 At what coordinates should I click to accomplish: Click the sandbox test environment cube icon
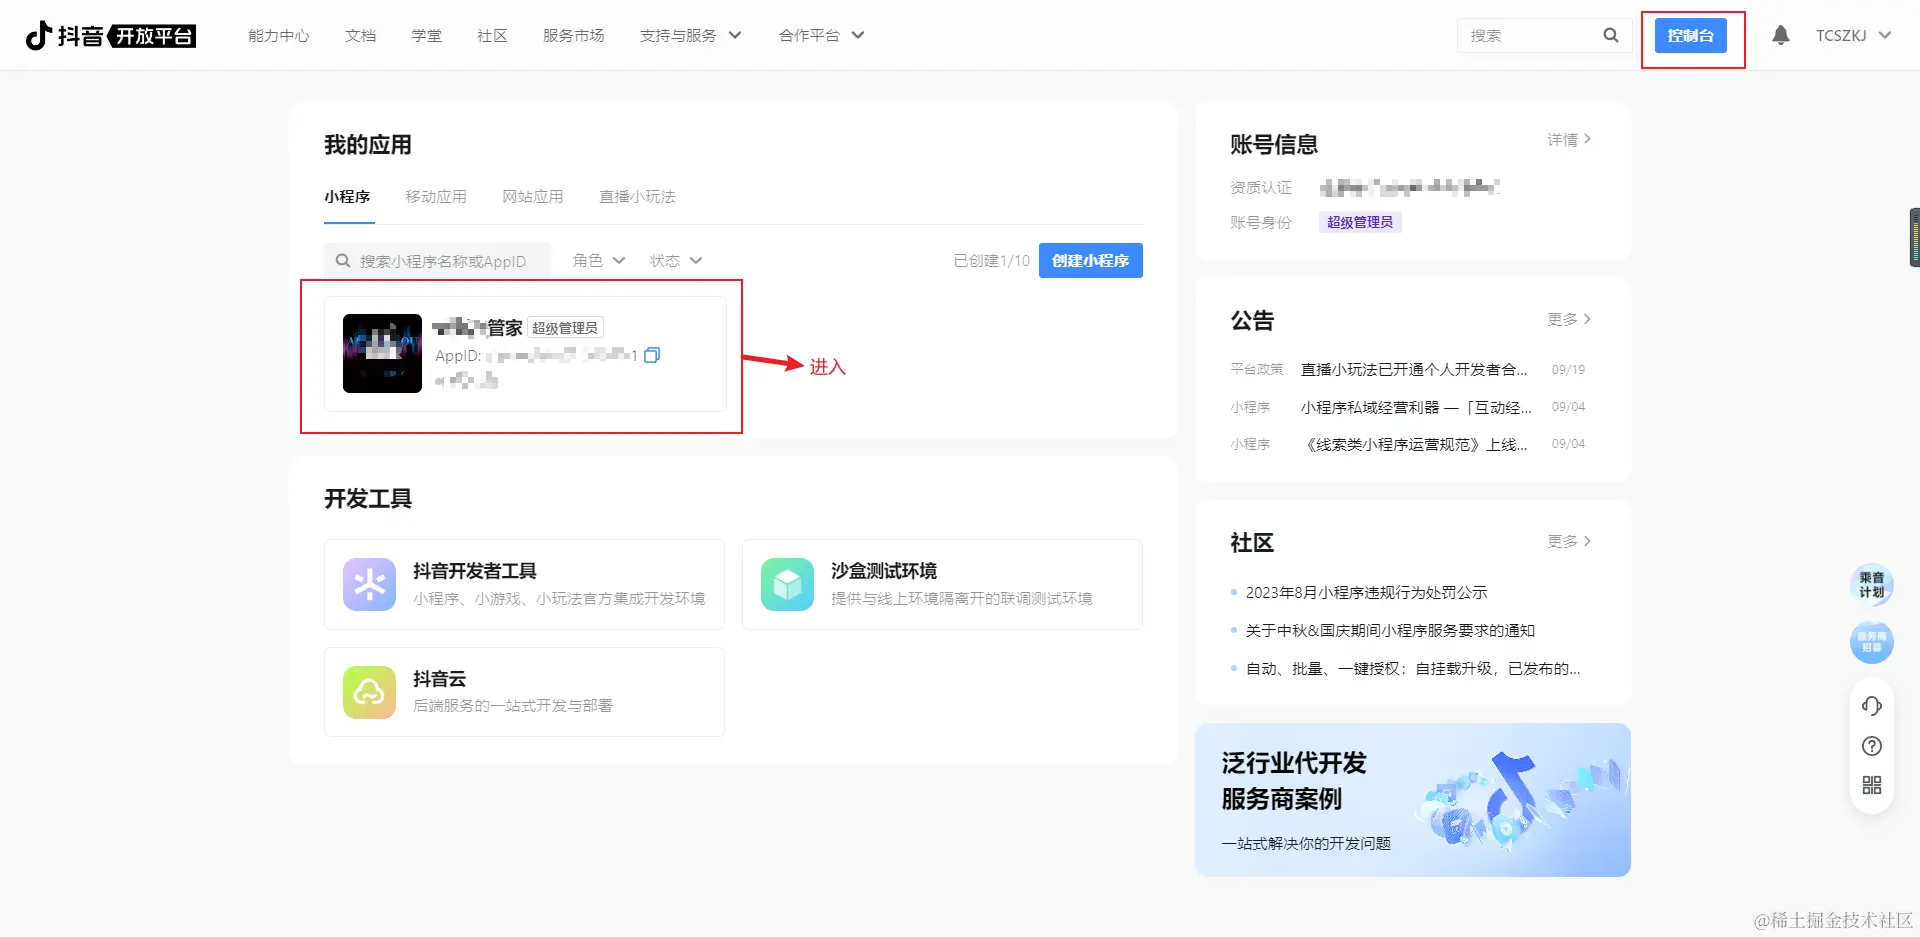click(x=787, y=584)
